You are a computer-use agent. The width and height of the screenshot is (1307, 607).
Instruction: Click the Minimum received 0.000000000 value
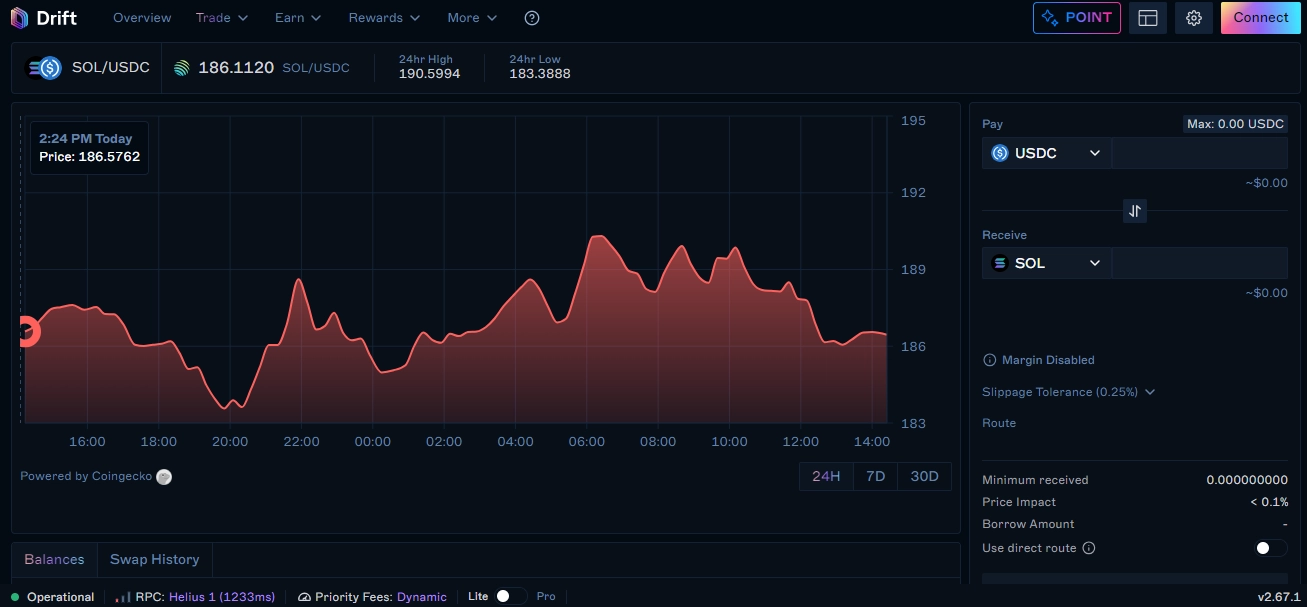click(1247, 480)
